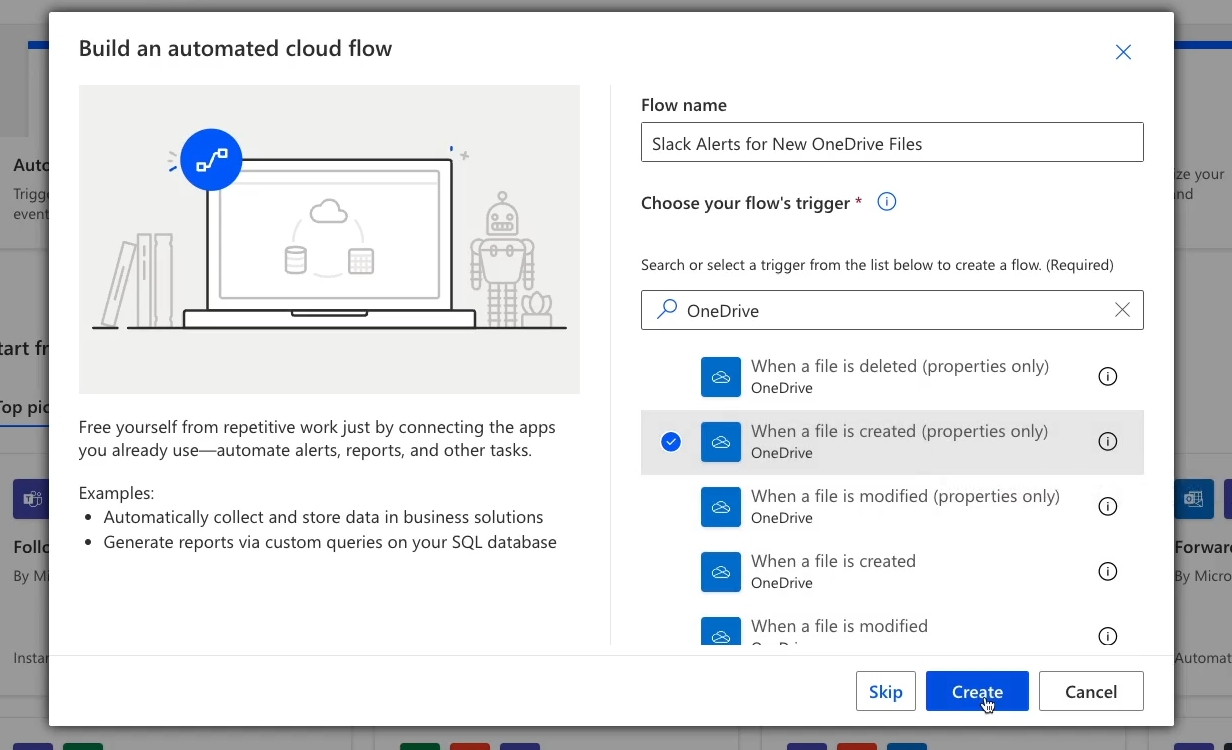Image resolution: width=1232 pixels, height=750 pixels.
Task: Show info for file created (properties only) trigger
Action: (1108, 441)
